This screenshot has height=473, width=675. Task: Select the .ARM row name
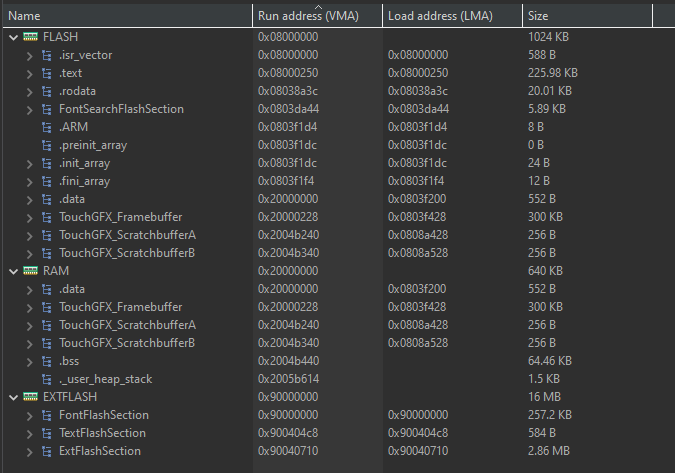(74, 127)
